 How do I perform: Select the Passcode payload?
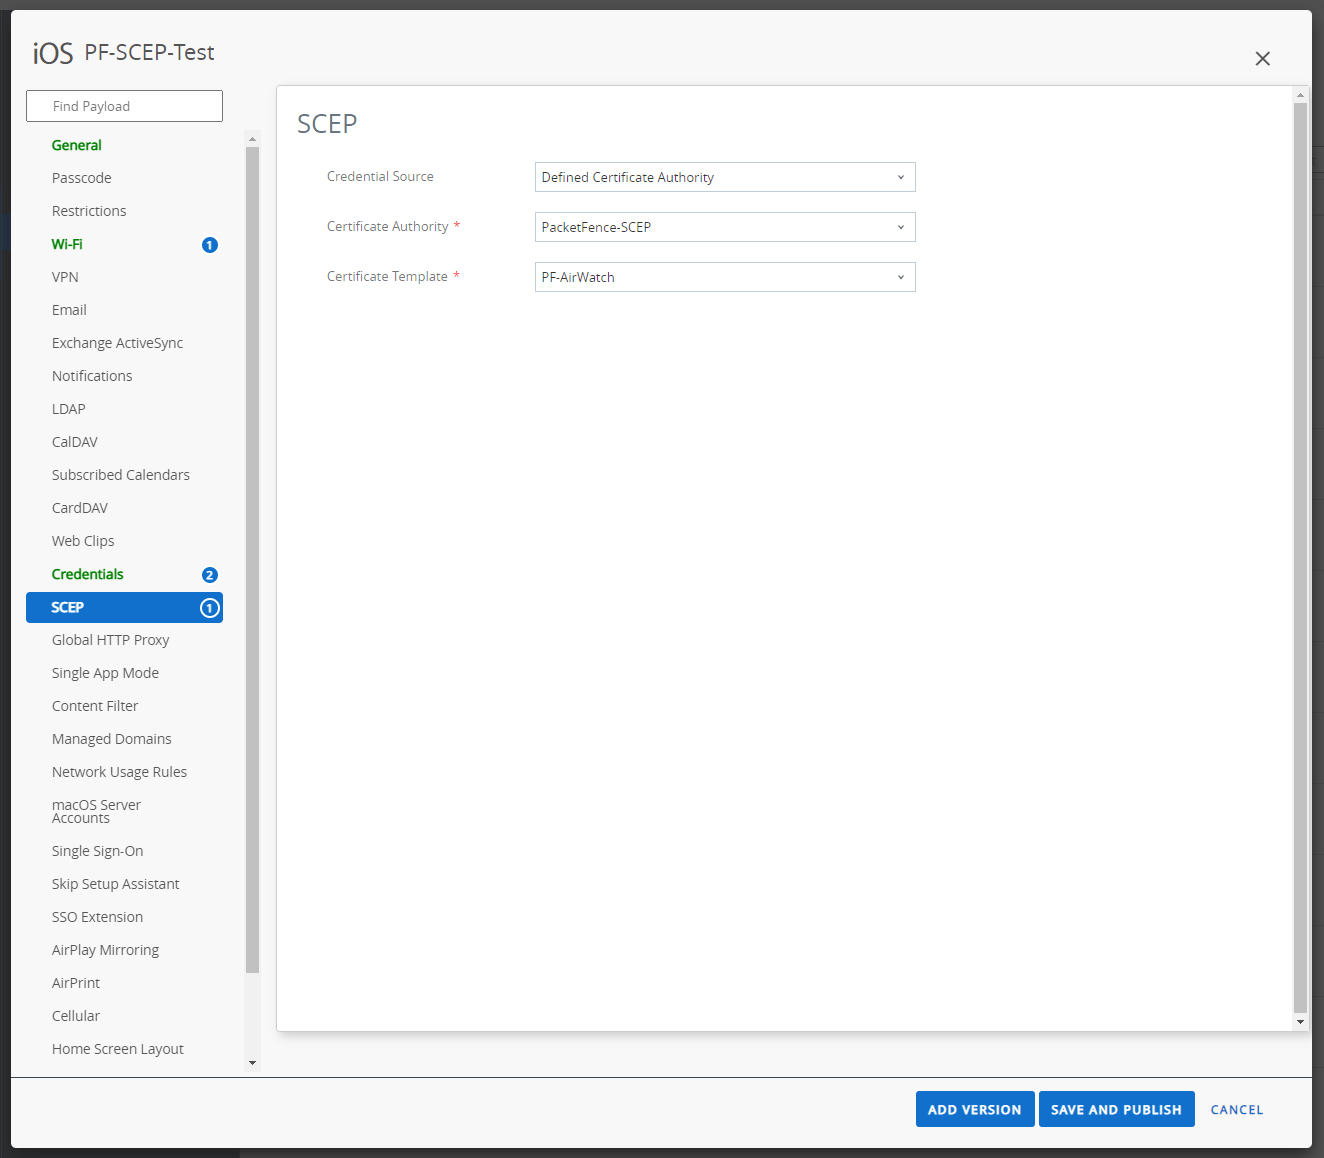tap(81, 178)
